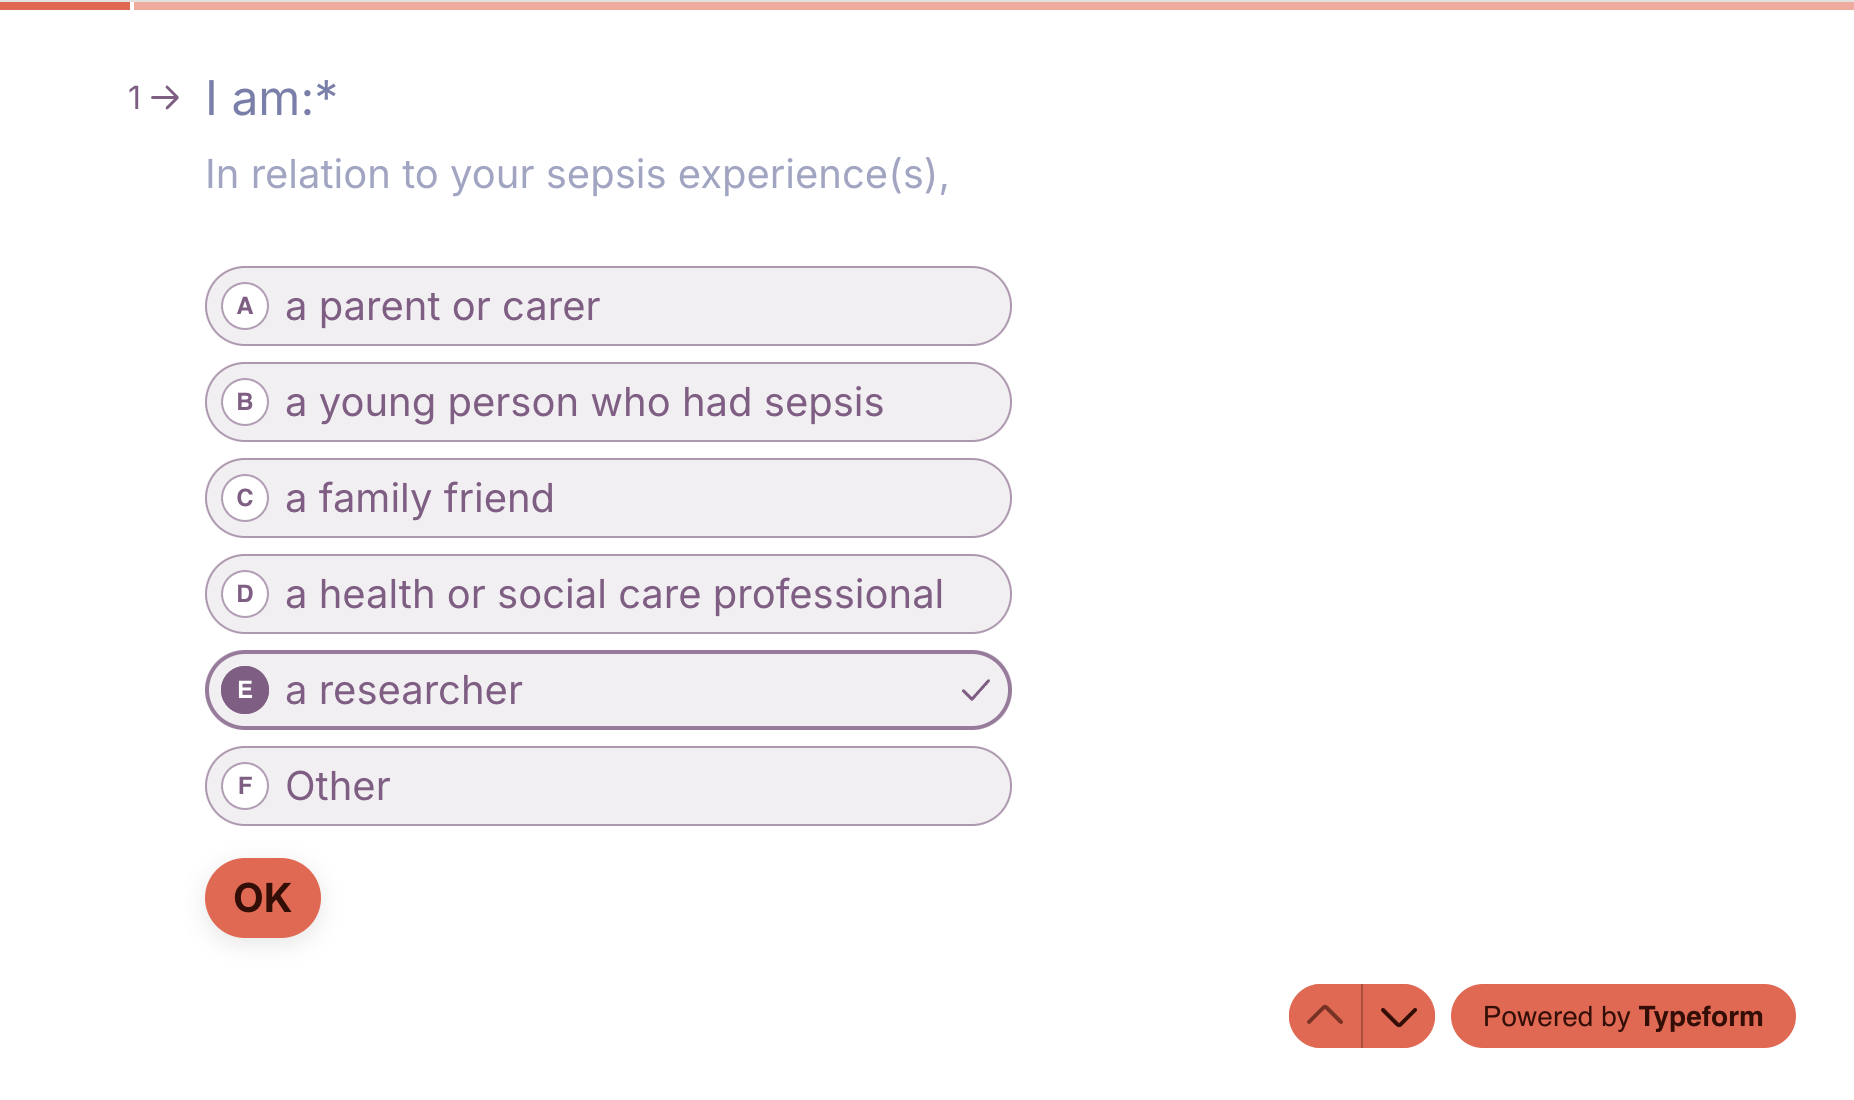Click the letter F key badge

coord(245,786)
